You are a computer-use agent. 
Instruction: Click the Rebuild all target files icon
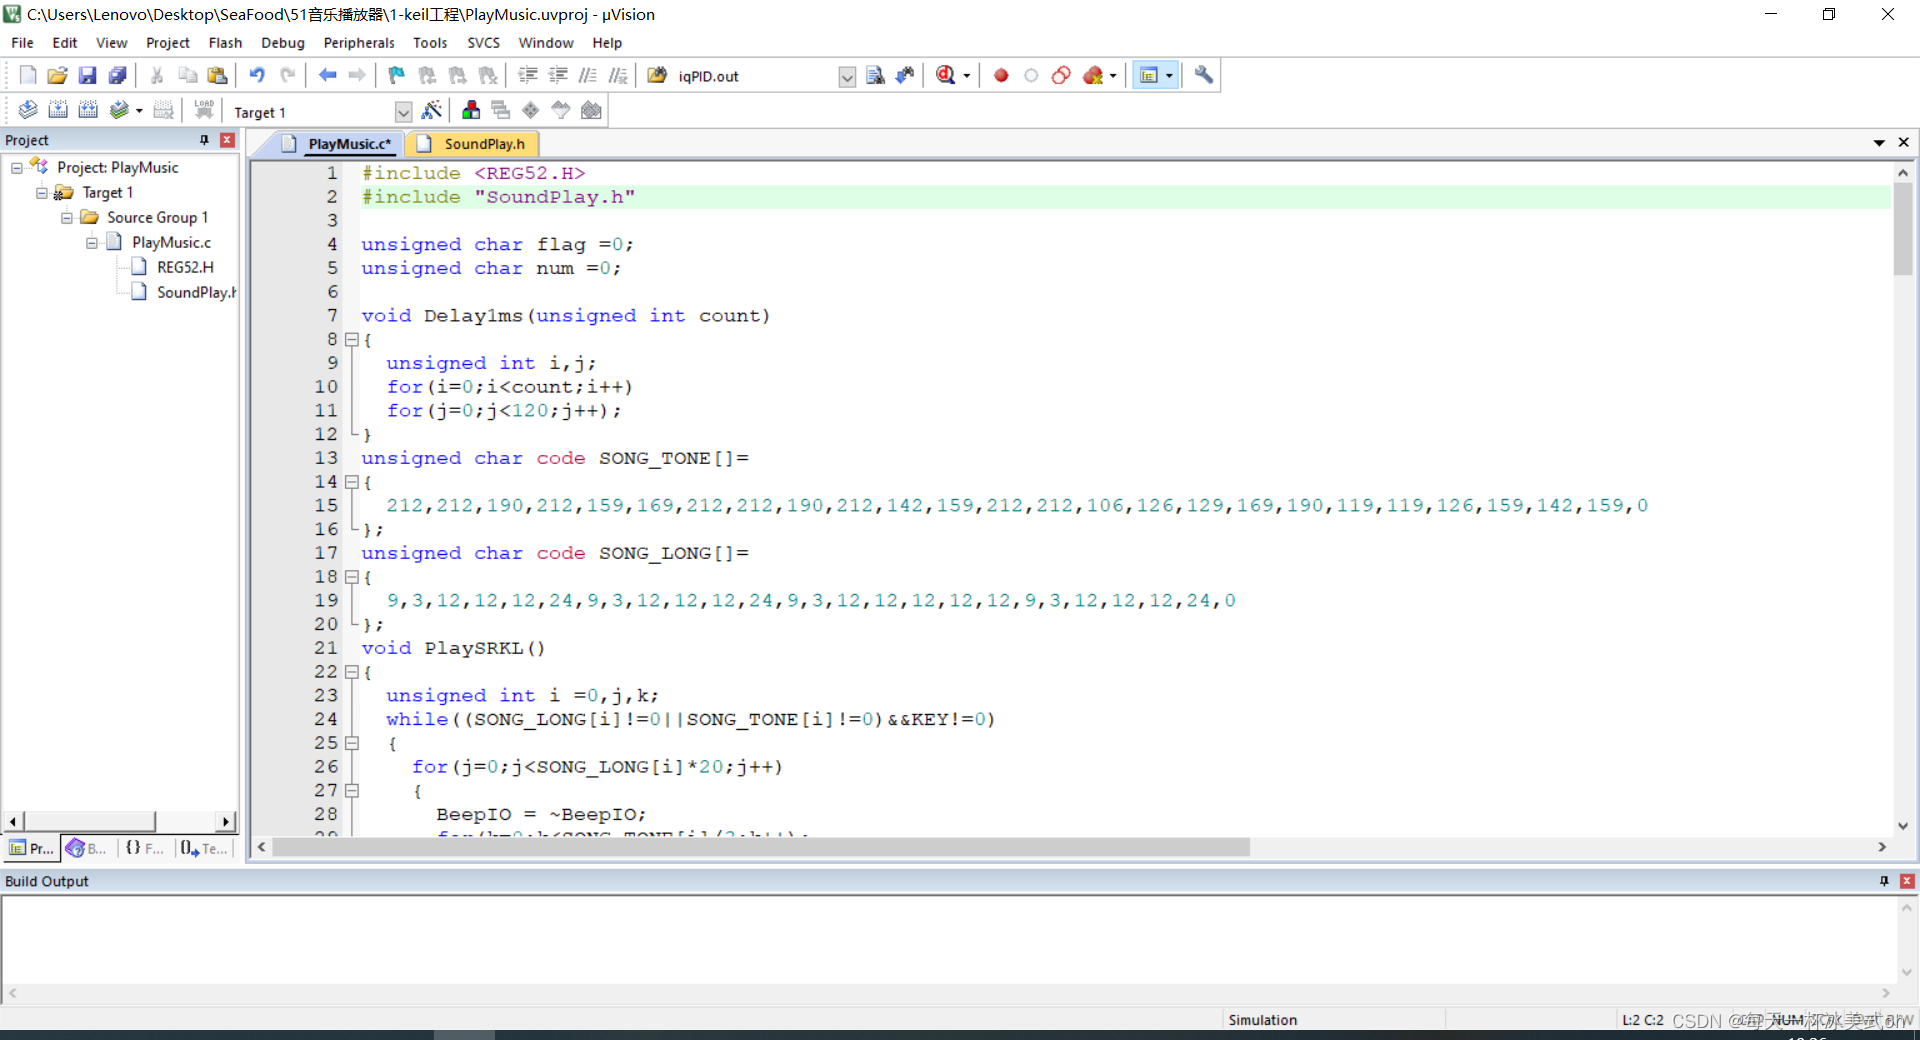click(x=88, y=110)
